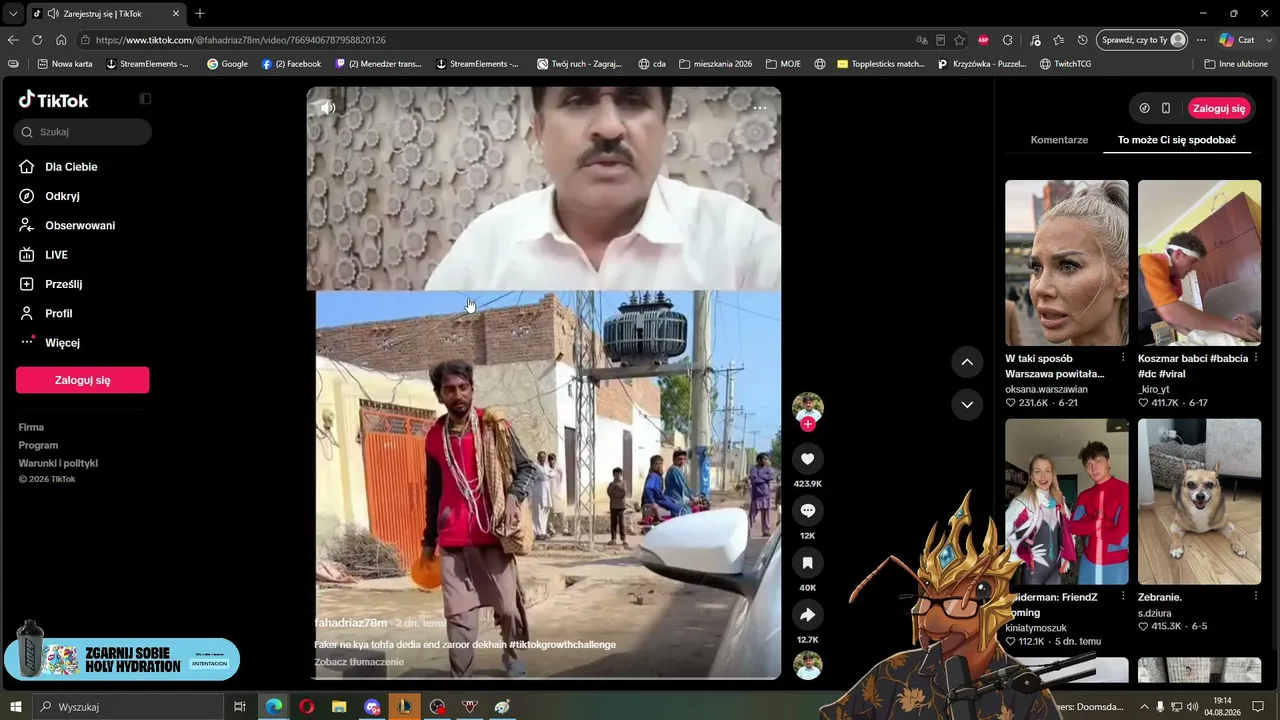Open options for the Zebranie card

point(1256,597)
